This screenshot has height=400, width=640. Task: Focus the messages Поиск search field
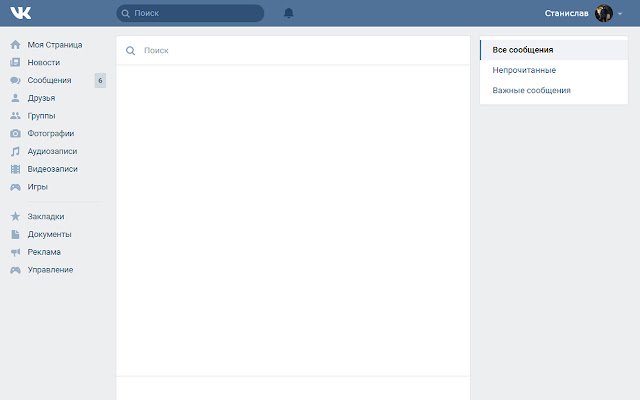293,51
